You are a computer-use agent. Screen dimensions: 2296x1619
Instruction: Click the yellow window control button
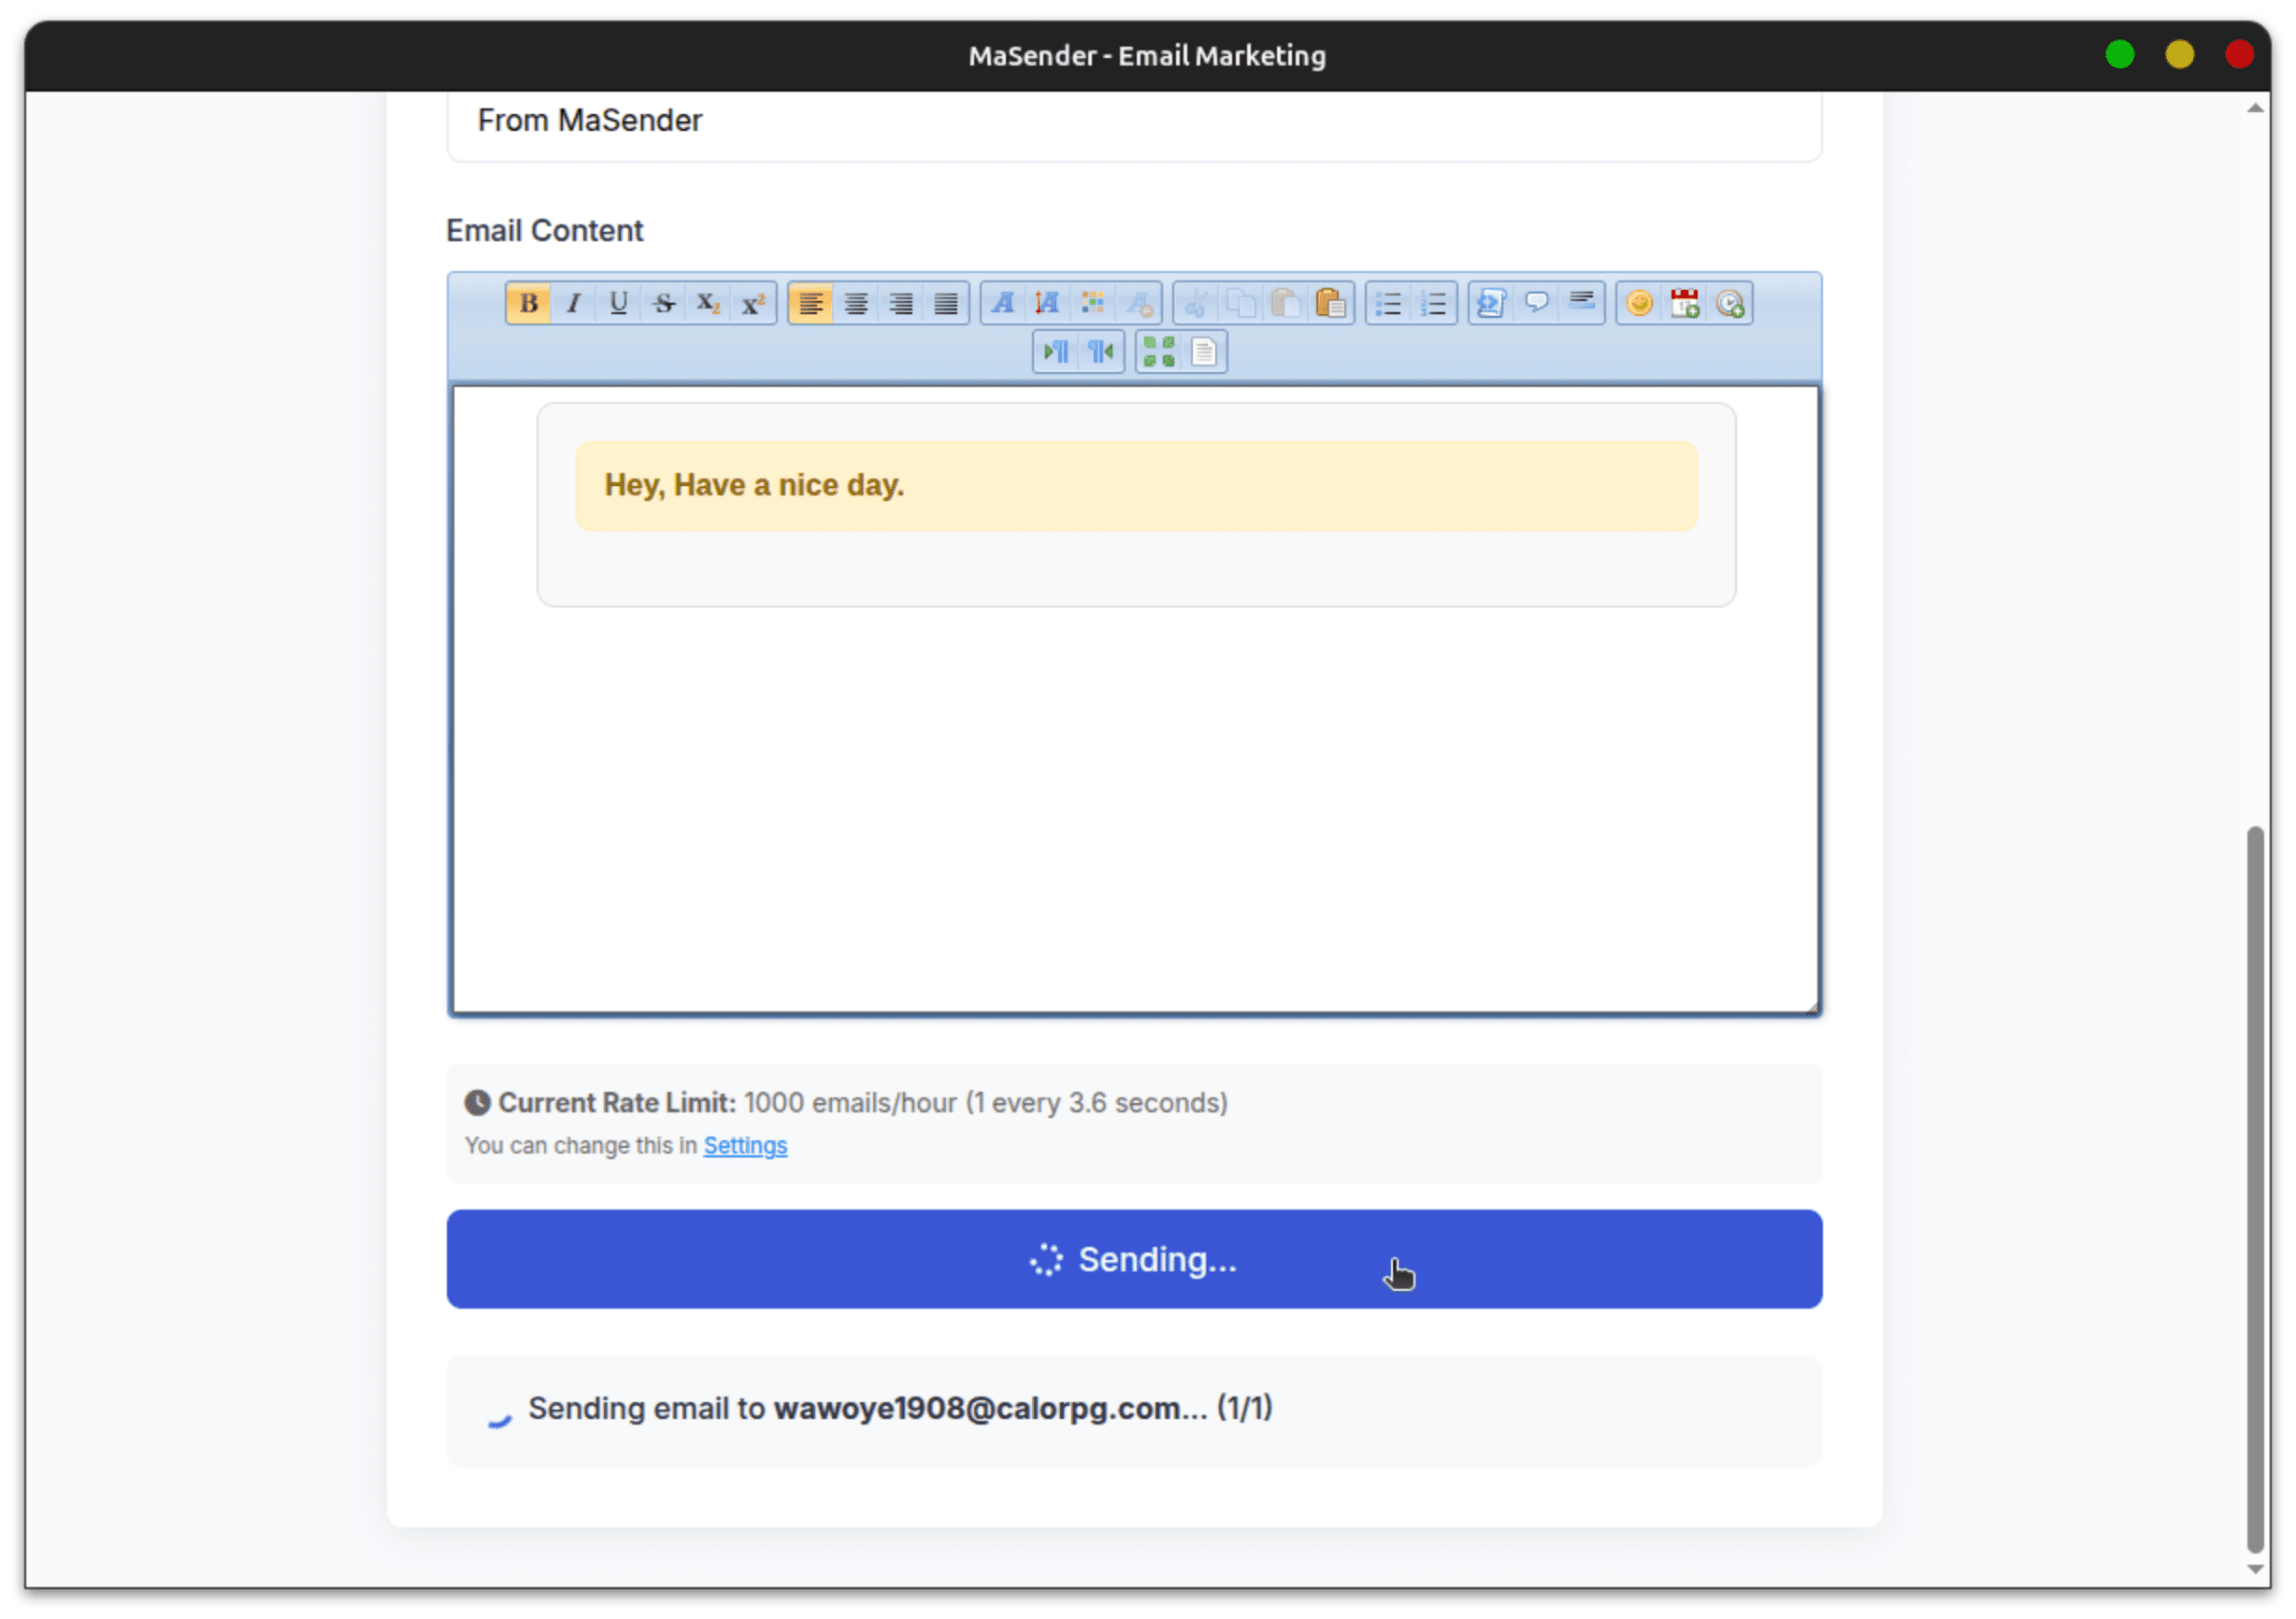point(2179,55)
